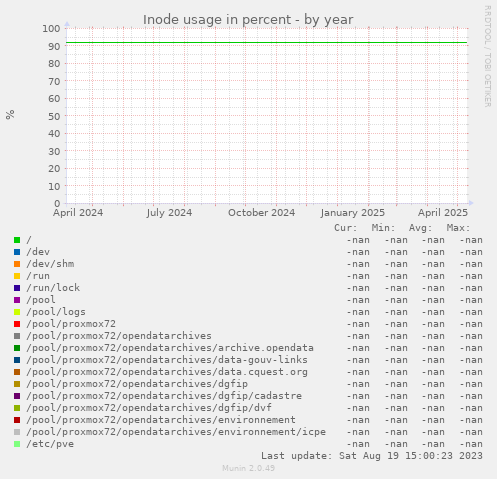
Task: Click the blue swatch for /dev
Action: pos(17,252)
